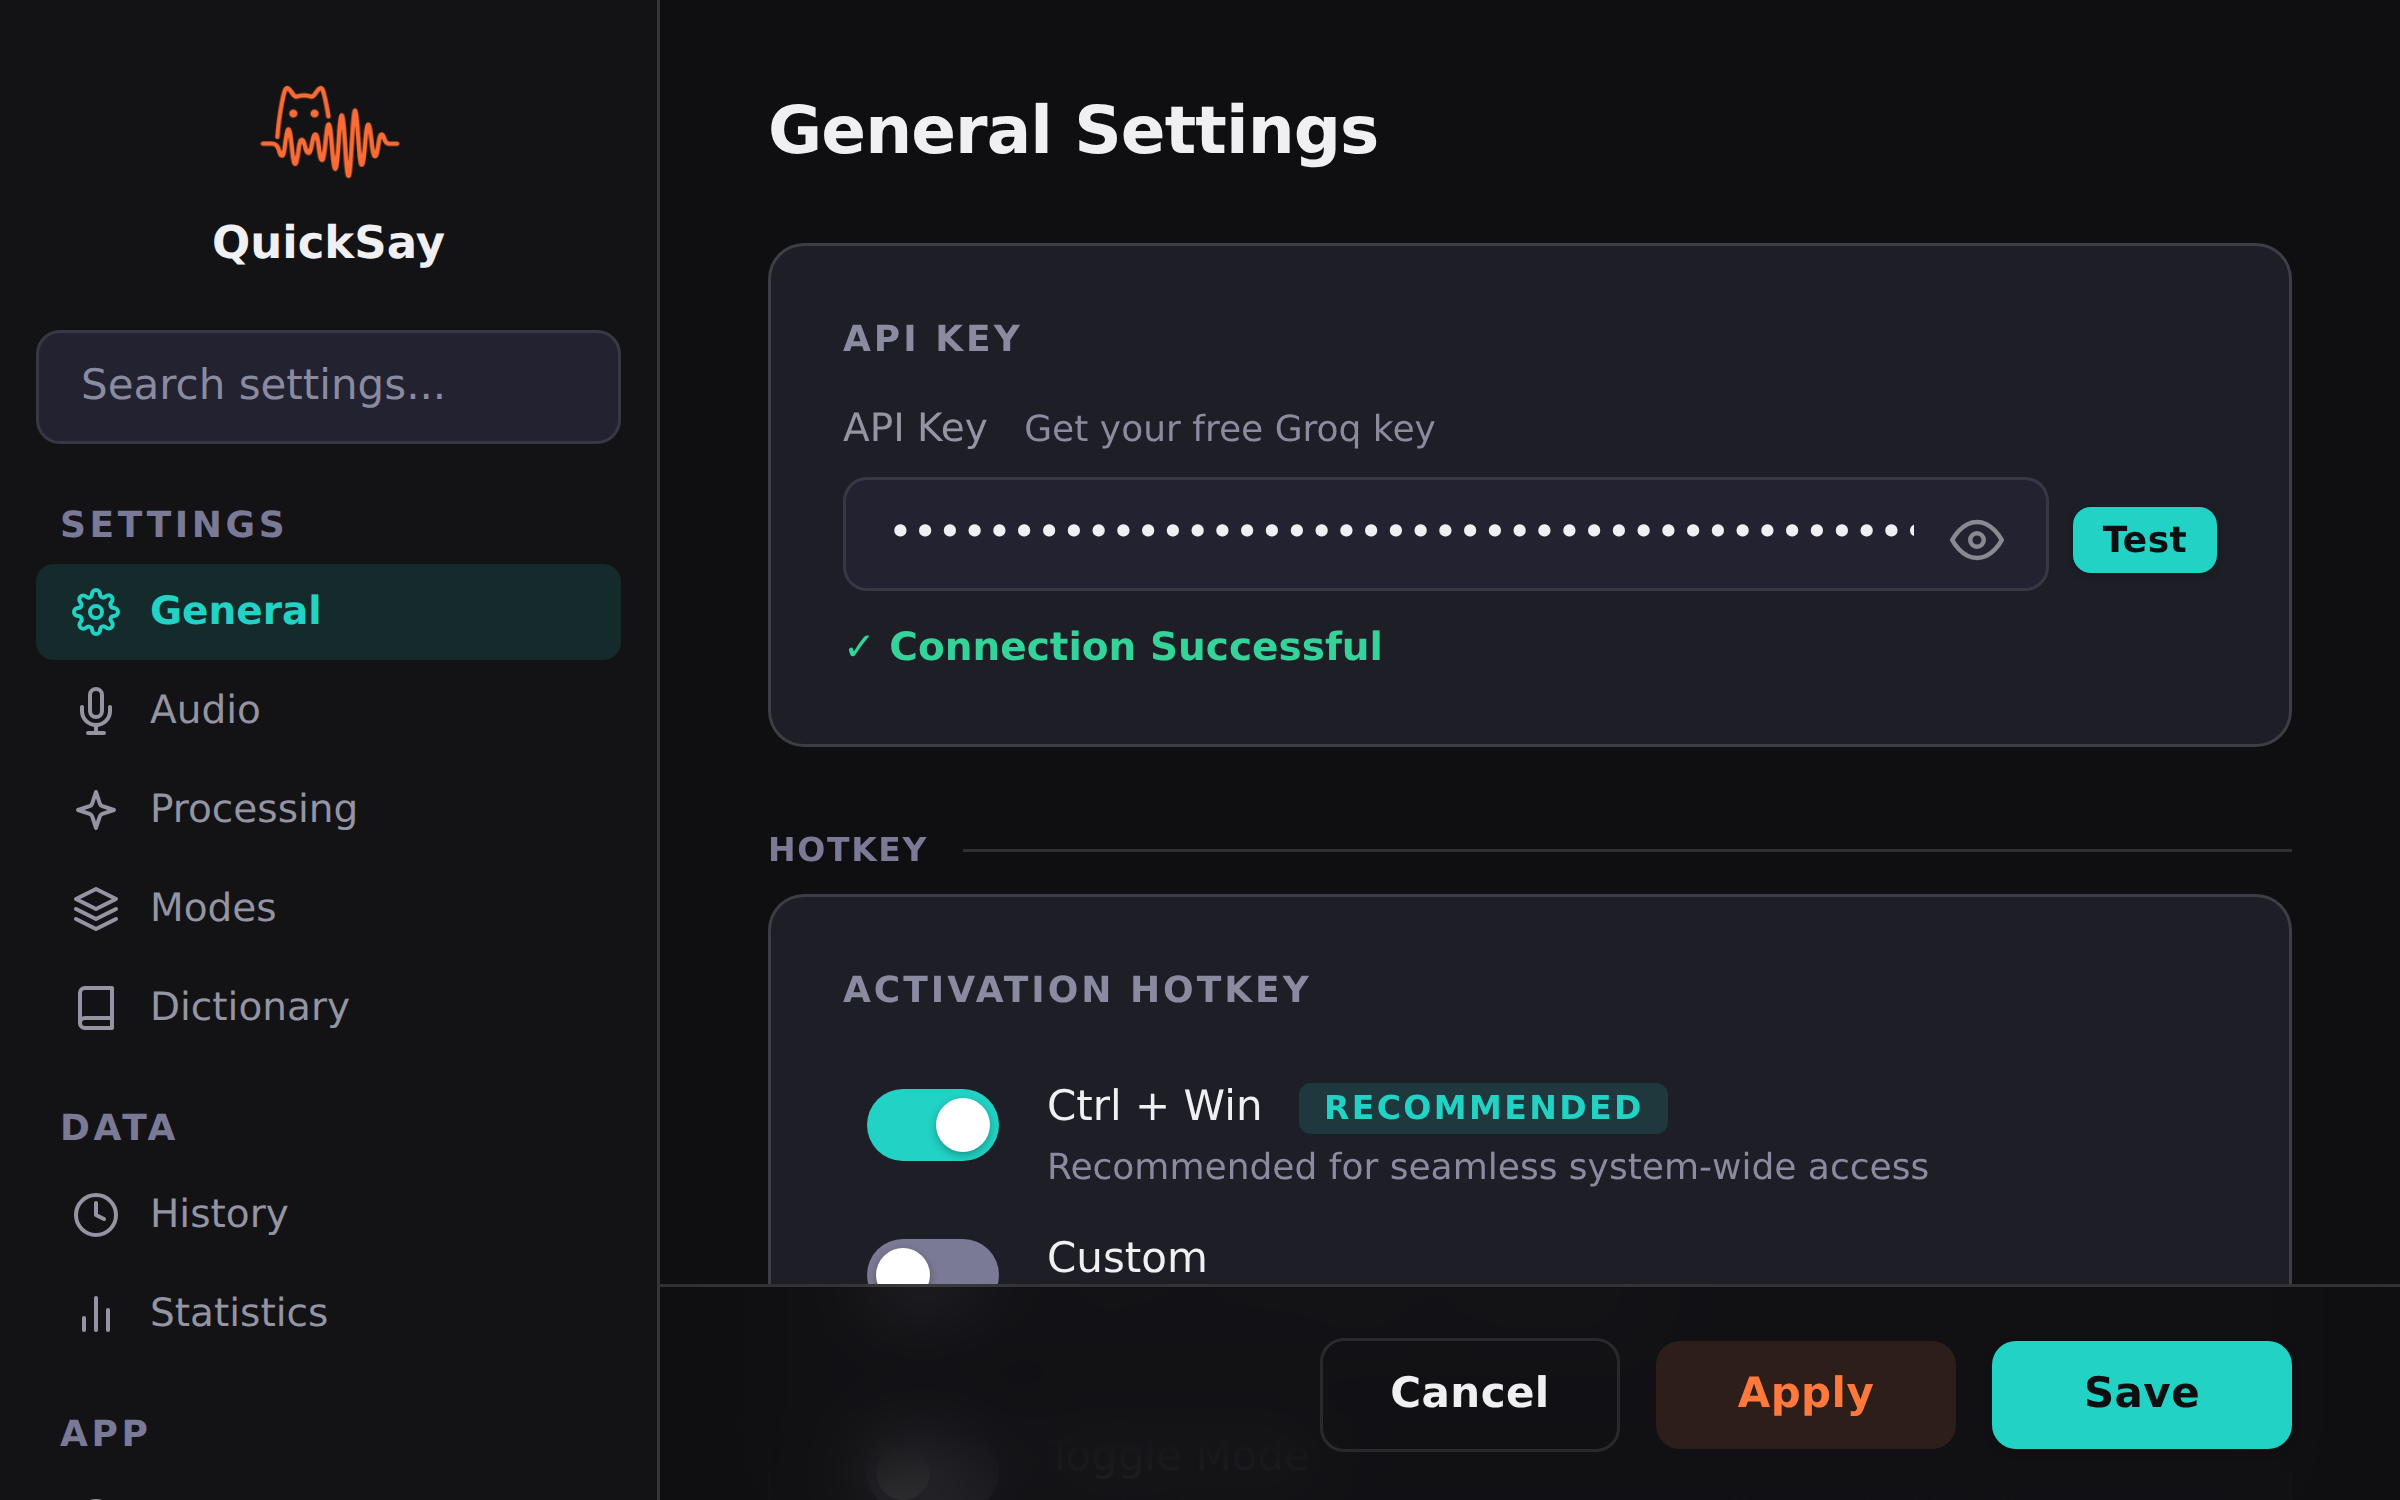The width and height of the screenshot is (2400, 1500).
Task: Click the search settings field
Action: [327, 386]
